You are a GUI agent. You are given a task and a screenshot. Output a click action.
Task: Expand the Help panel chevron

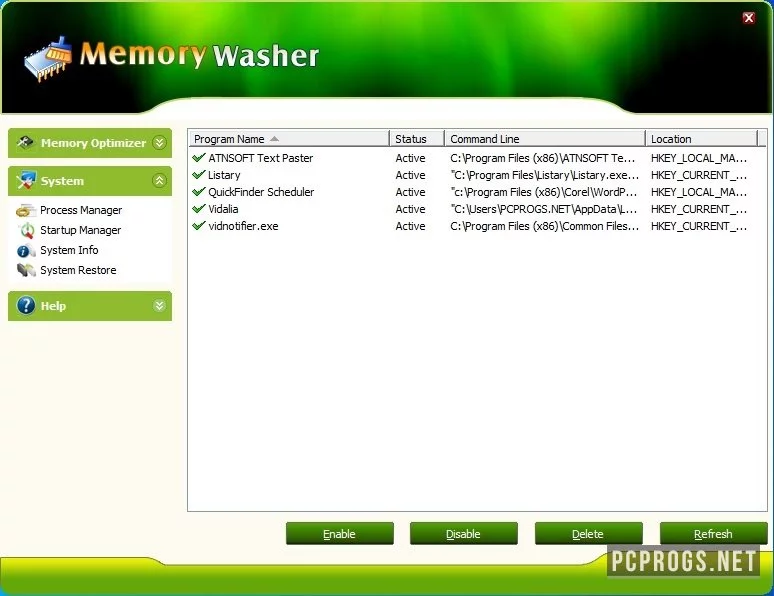point(159,306)
